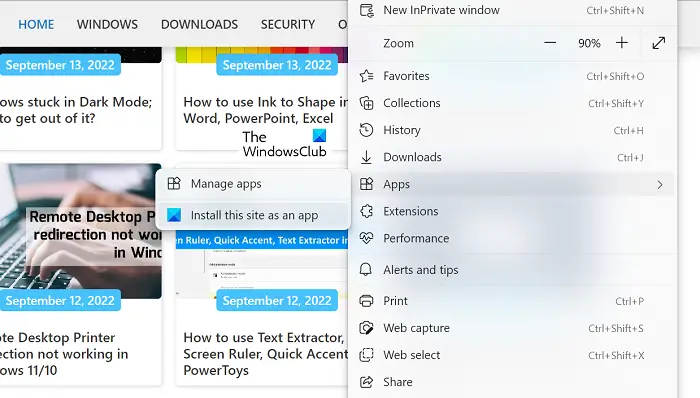Enter full screen with the expand arrows icon
The height and width of the screenshot is (398, 700).
pyautogui.click(x=659, y=43)
